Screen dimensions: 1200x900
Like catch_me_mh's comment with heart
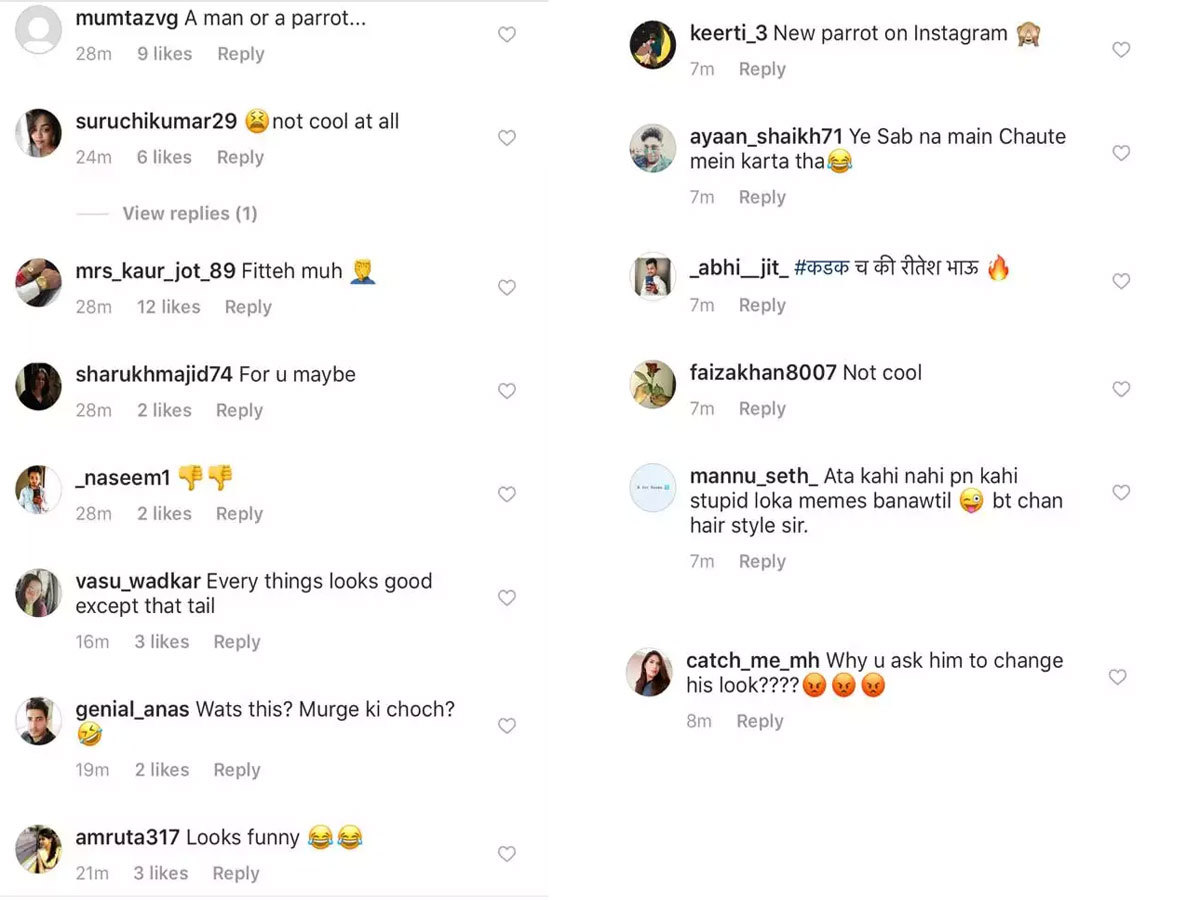(1117, 677)
